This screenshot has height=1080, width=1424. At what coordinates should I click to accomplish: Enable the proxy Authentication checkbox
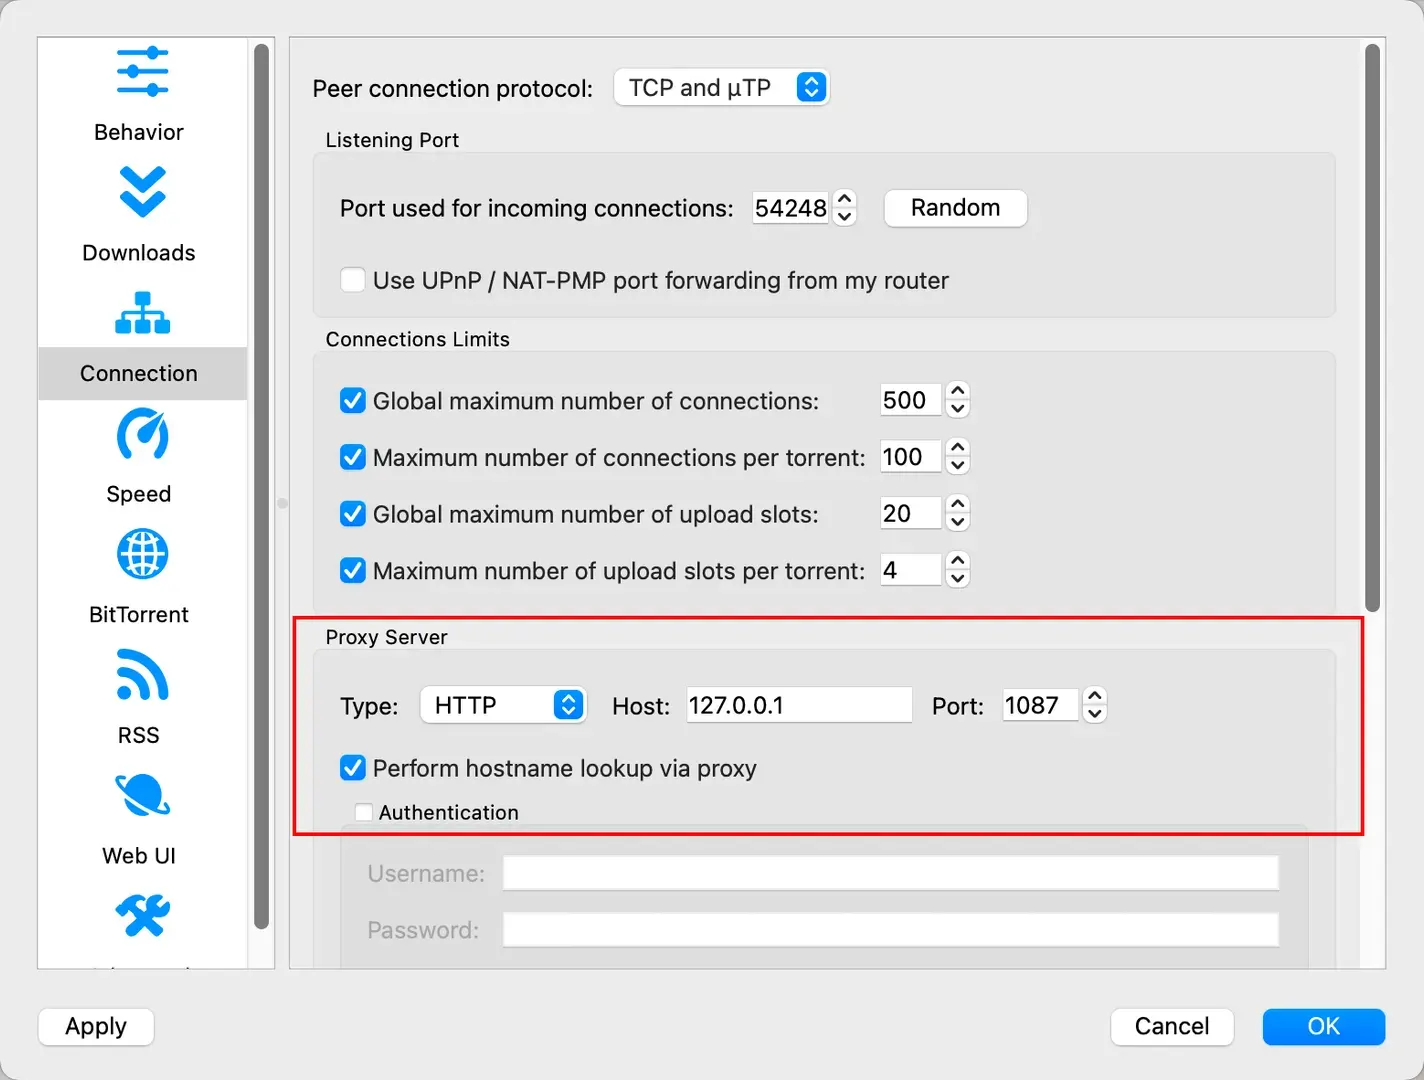[x=364, y=812]
